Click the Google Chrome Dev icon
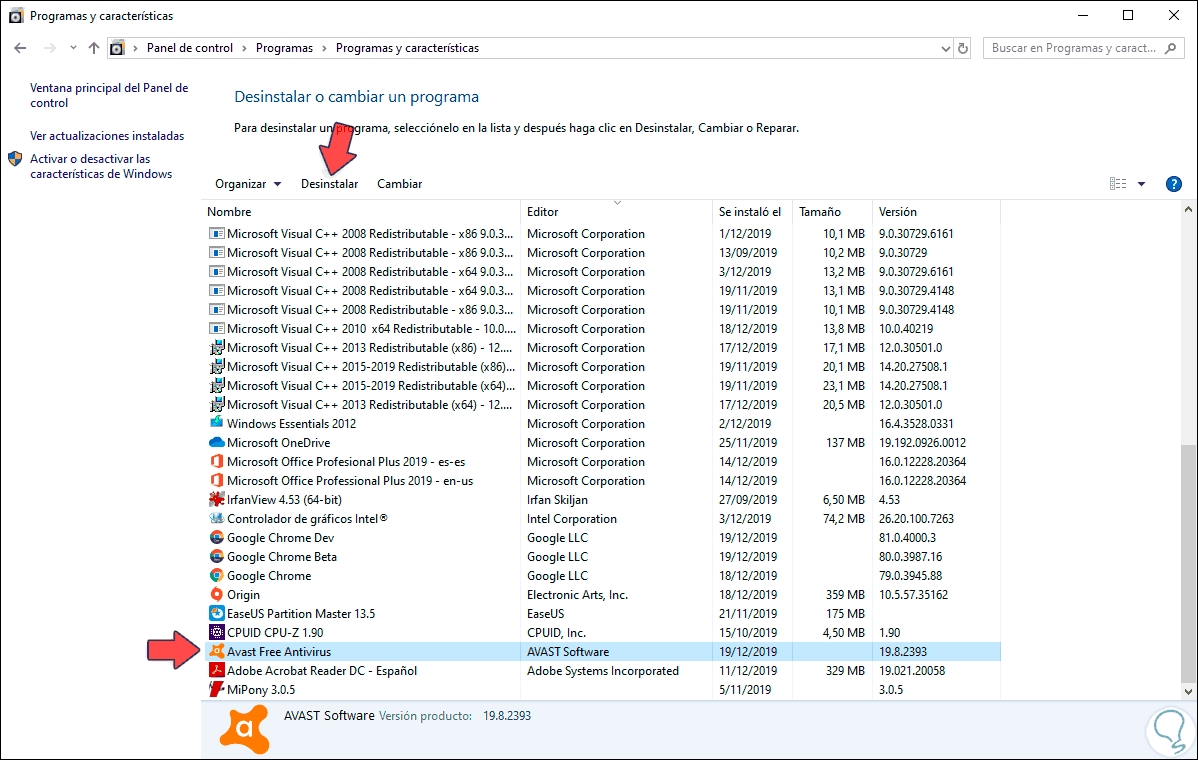The height and width of the screenshot is (760, 1198). 217,538
